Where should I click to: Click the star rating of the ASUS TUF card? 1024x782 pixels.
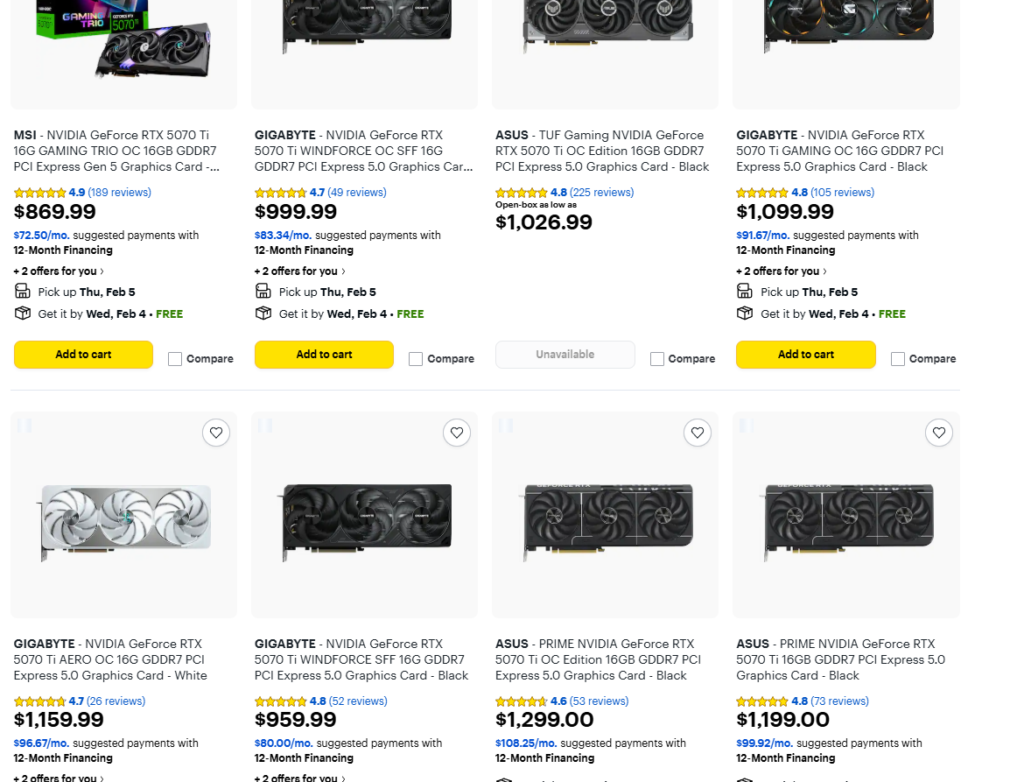[521, 193]
